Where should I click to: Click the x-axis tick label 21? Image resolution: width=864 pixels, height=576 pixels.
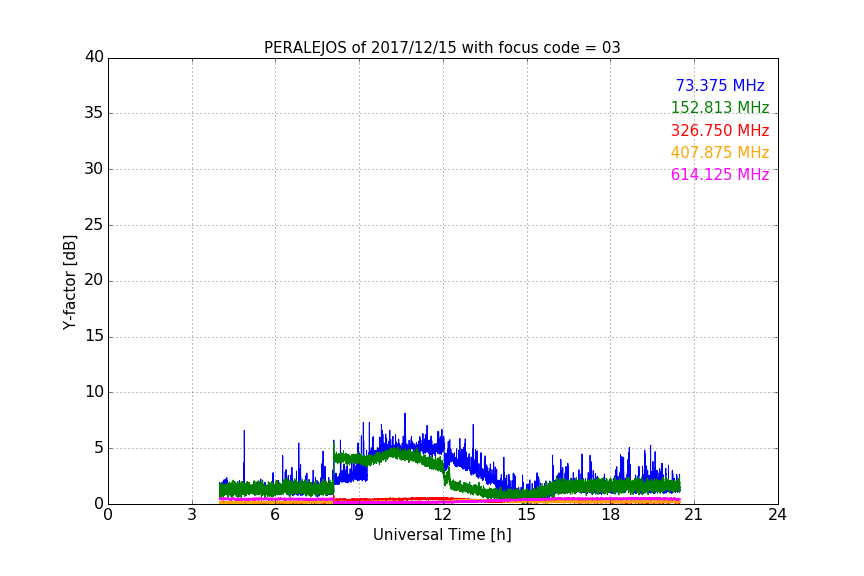point(694,515)
